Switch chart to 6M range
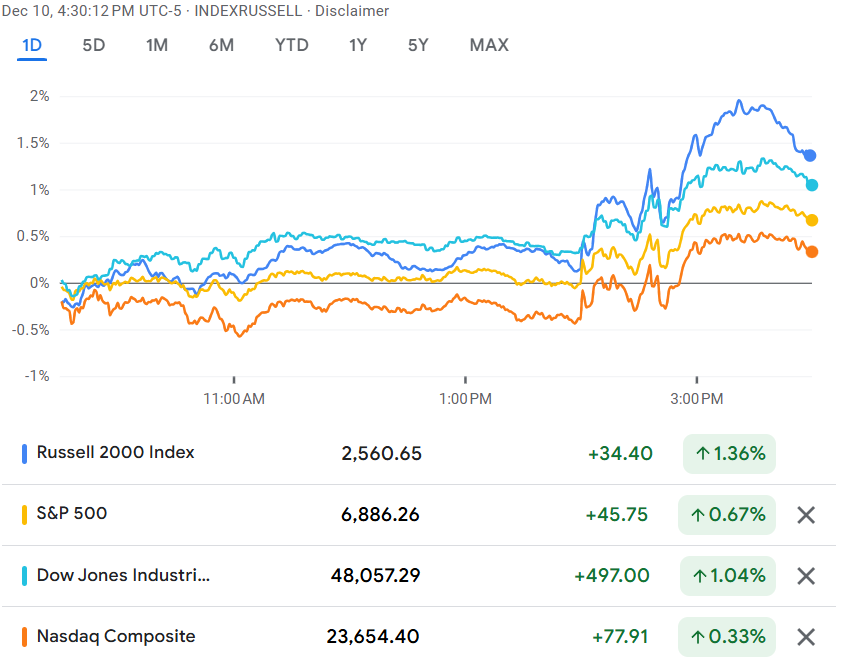Viewport: 852px width, 668px height. (221, 45)
